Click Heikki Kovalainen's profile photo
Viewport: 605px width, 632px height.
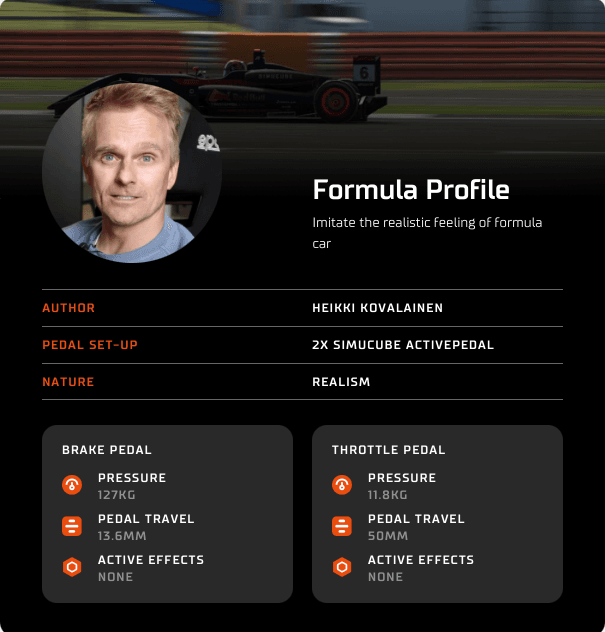(x=132, y=172)
